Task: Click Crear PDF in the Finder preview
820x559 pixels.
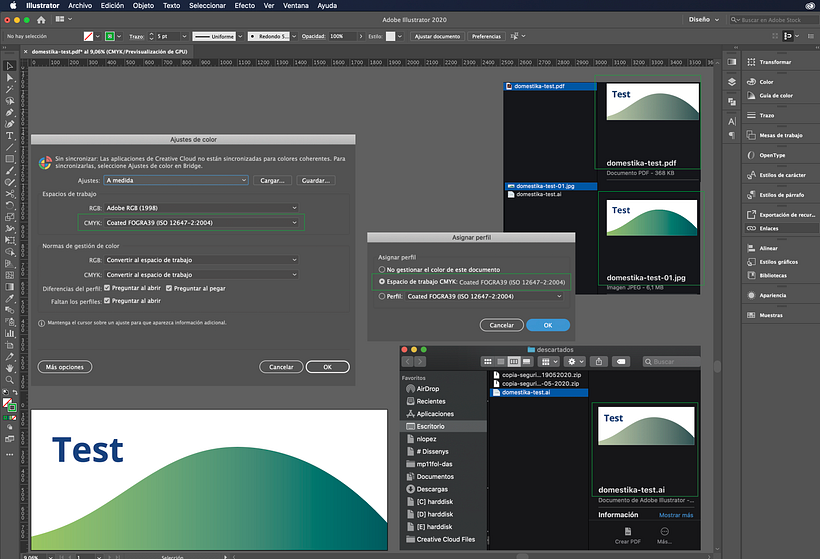Action: coord(628,535)
